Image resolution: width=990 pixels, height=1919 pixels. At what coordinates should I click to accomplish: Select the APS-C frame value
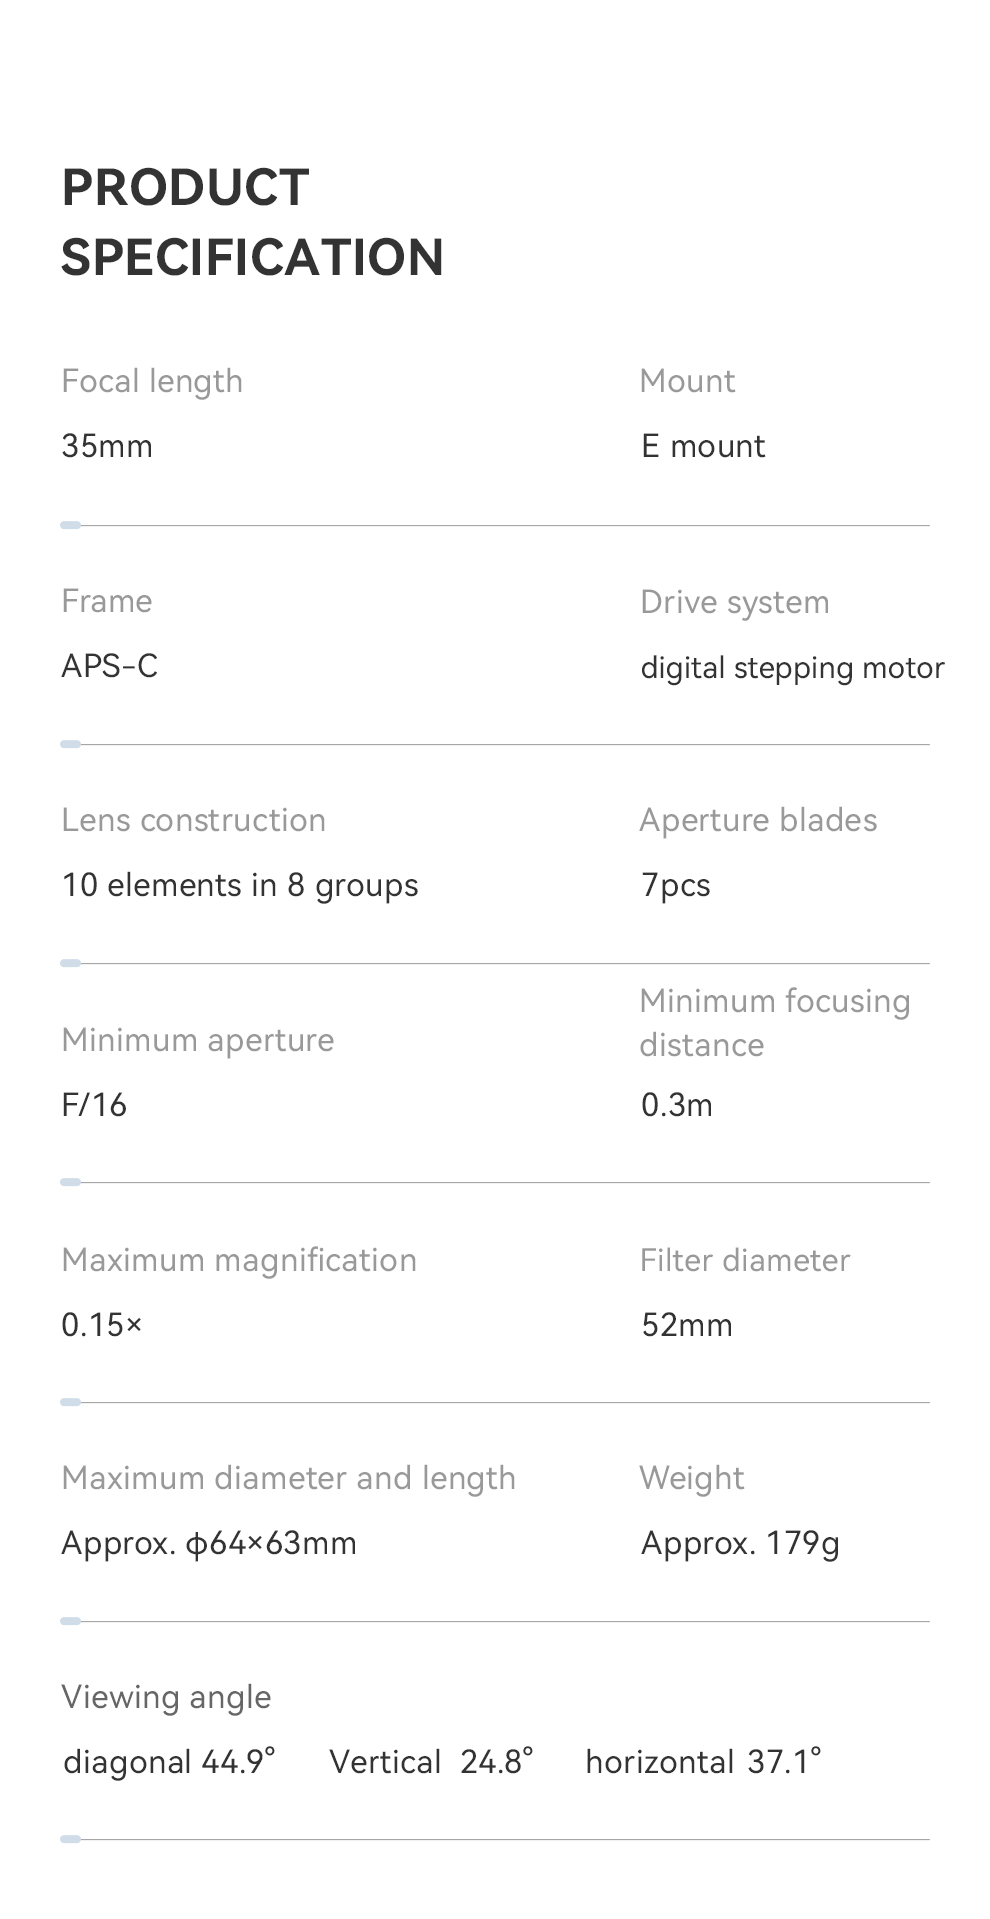110,666
